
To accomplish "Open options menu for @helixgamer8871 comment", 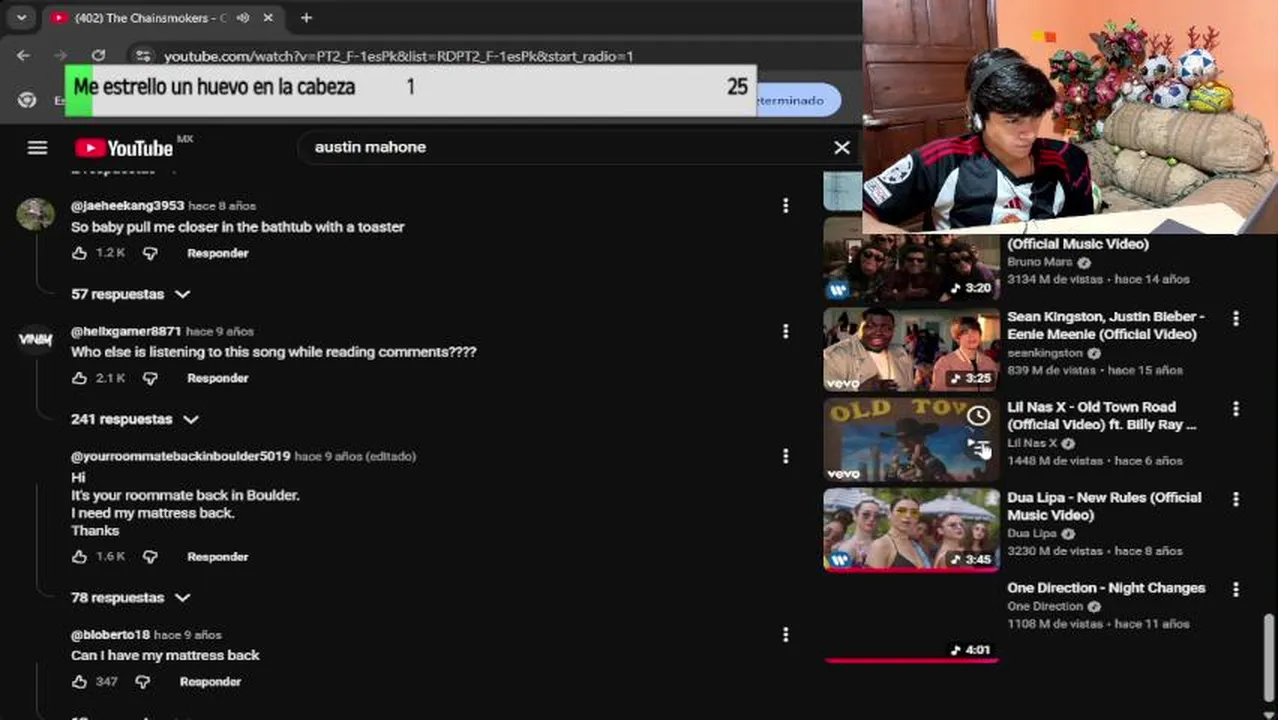I will pos(785,331).
